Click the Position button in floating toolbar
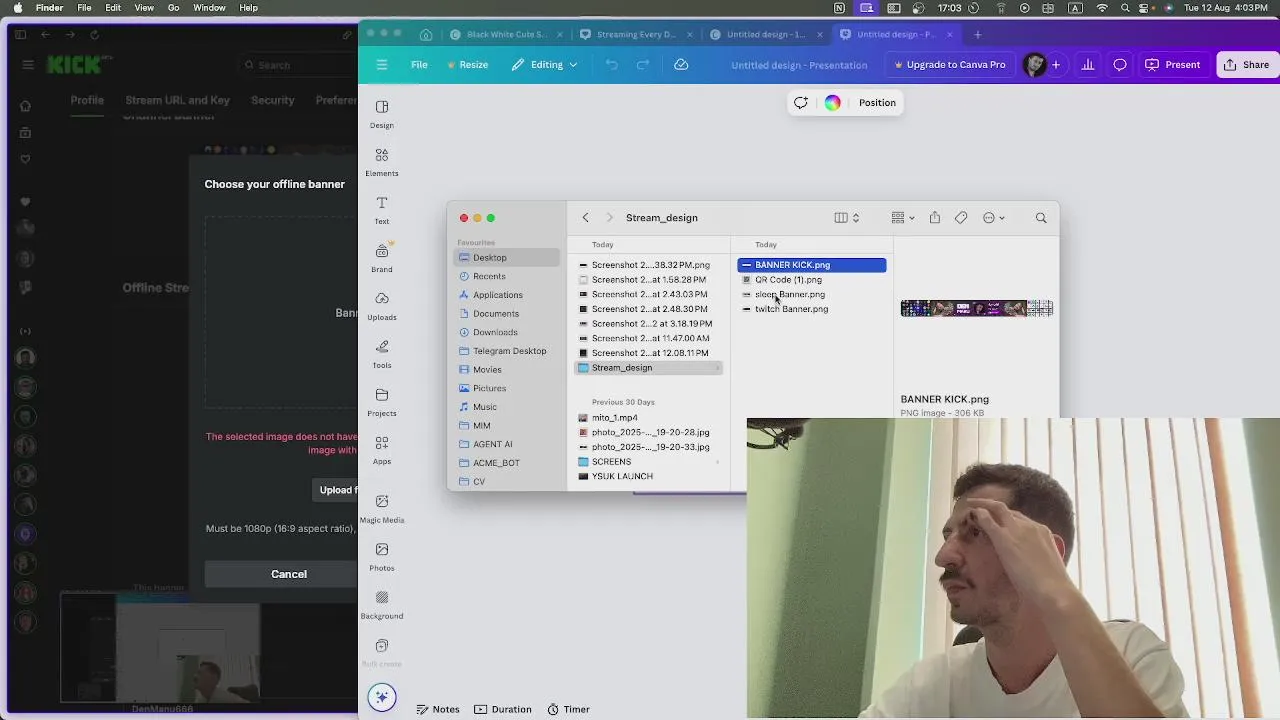1280x720 pixels. click(x=877, y=102)
